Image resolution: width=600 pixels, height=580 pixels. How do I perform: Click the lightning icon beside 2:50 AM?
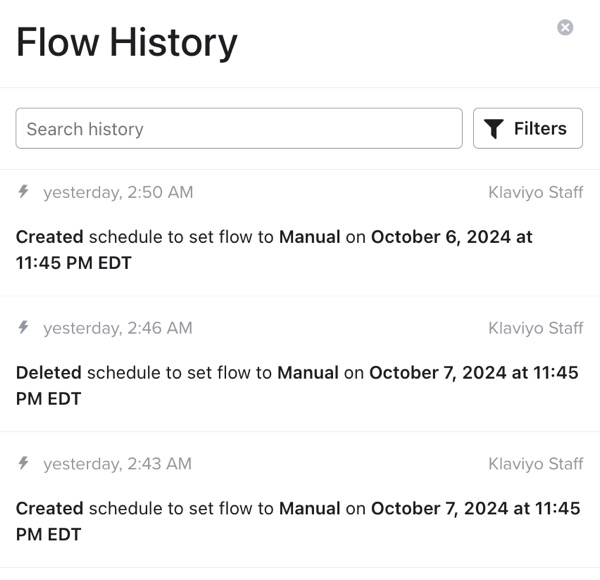click(x=24, y=192)
